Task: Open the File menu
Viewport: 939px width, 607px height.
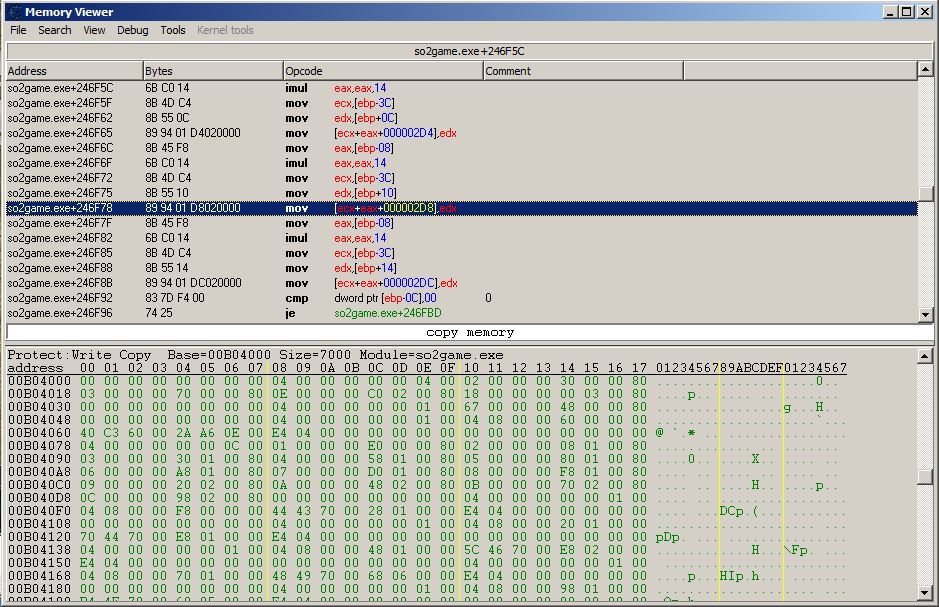Action: pyautogui.click(x=18, y=30)
